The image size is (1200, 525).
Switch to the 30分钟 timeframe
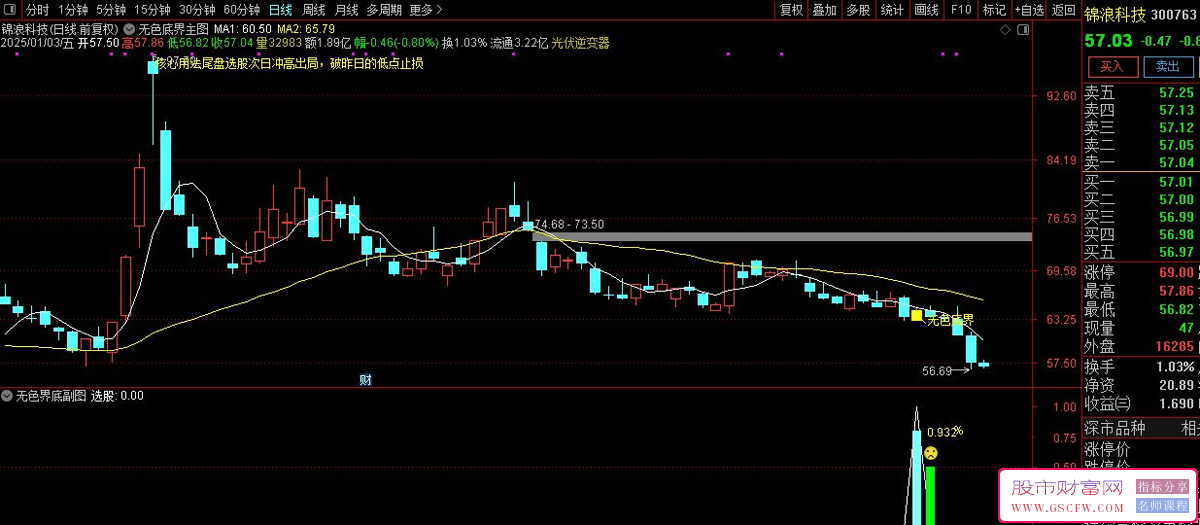tap(197, 10)
